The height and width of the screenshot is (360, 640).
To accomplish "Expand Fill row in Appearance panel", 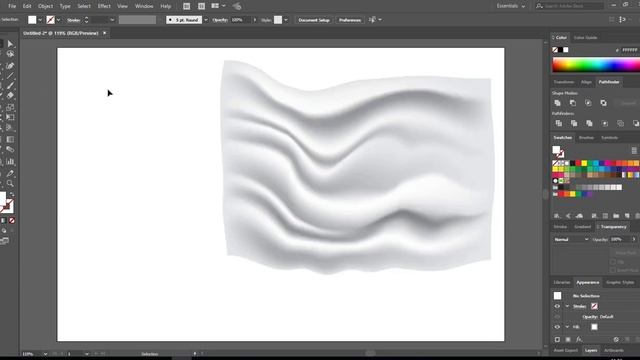I will (567, 327).
